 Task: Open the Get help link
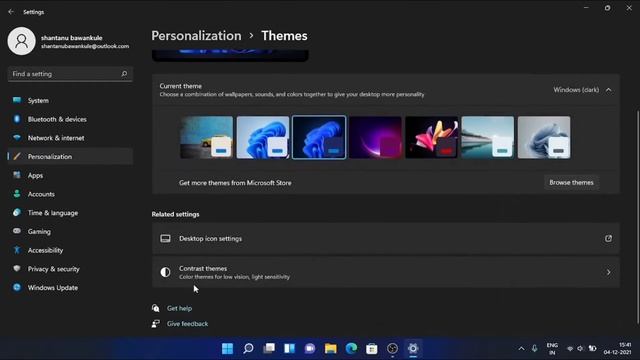pos(179,308)
